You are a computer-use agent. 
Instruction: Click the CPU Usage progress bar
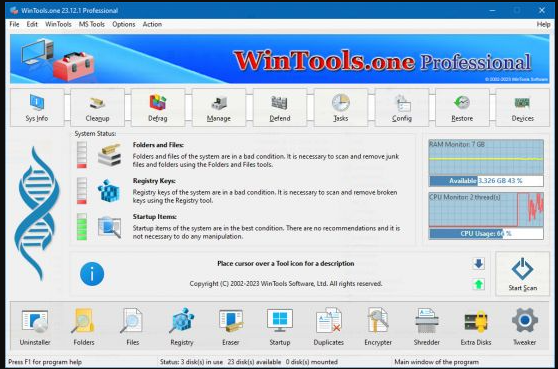tap(486, 233)
